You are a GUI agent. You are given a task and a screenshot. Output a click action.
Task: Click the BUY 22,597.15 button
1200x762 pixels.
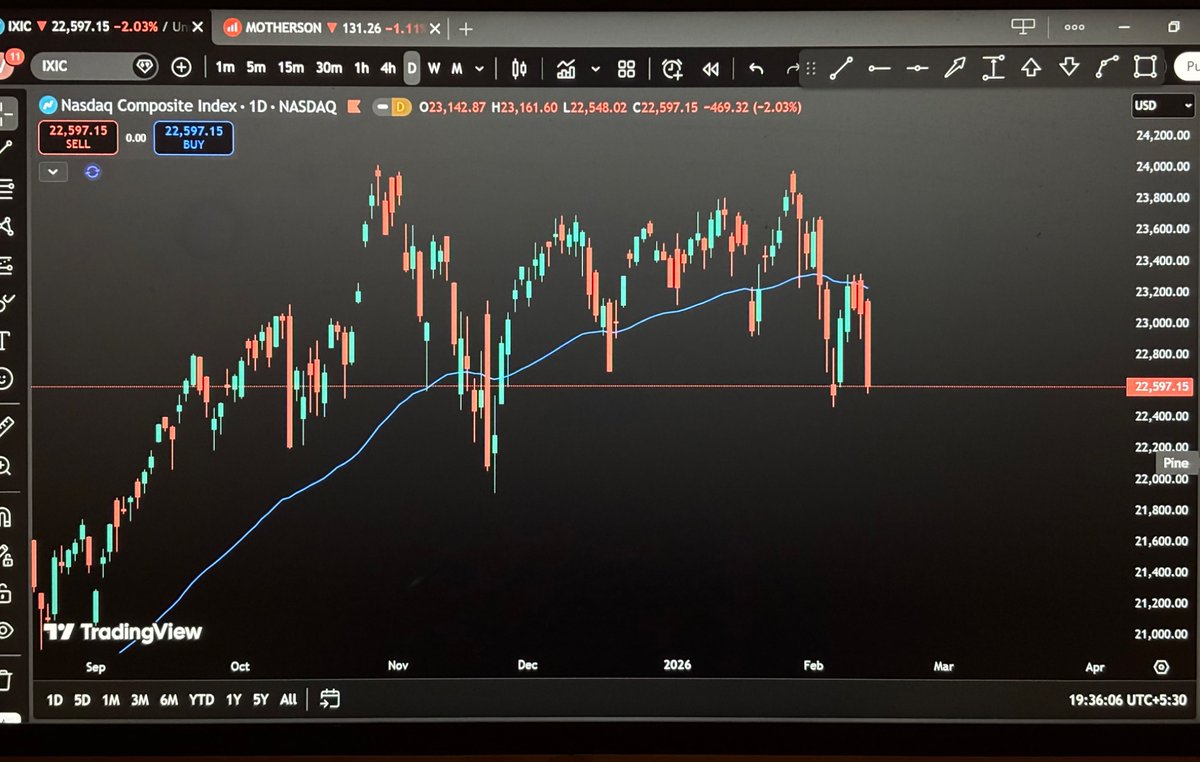194,137
